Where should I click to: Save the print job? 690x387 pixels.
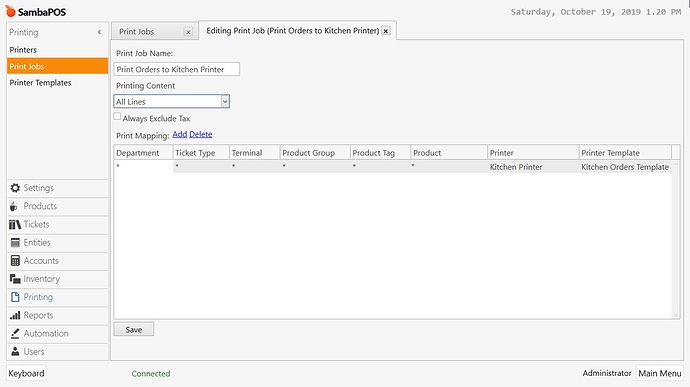tap(134, 329)
